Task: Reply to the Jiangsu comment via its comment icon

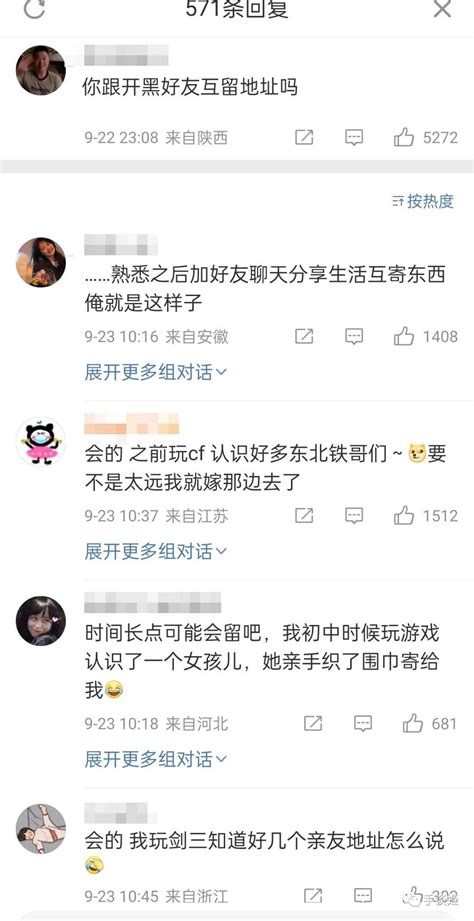Action: pyautogui.click(x=354, y=516)
